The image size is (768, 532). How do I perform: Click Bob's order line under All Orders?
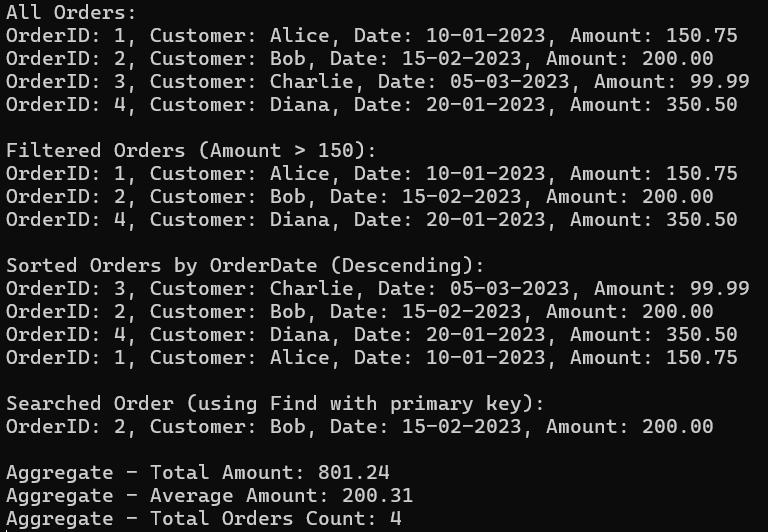coord(360,59)
